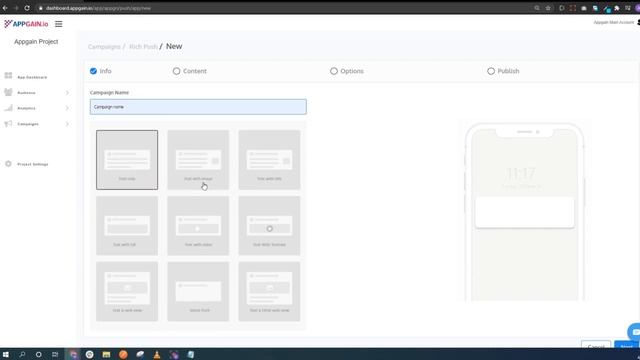Select the Info step radio
The width and height of the screenshot is (640, 360).
[93, 71]
